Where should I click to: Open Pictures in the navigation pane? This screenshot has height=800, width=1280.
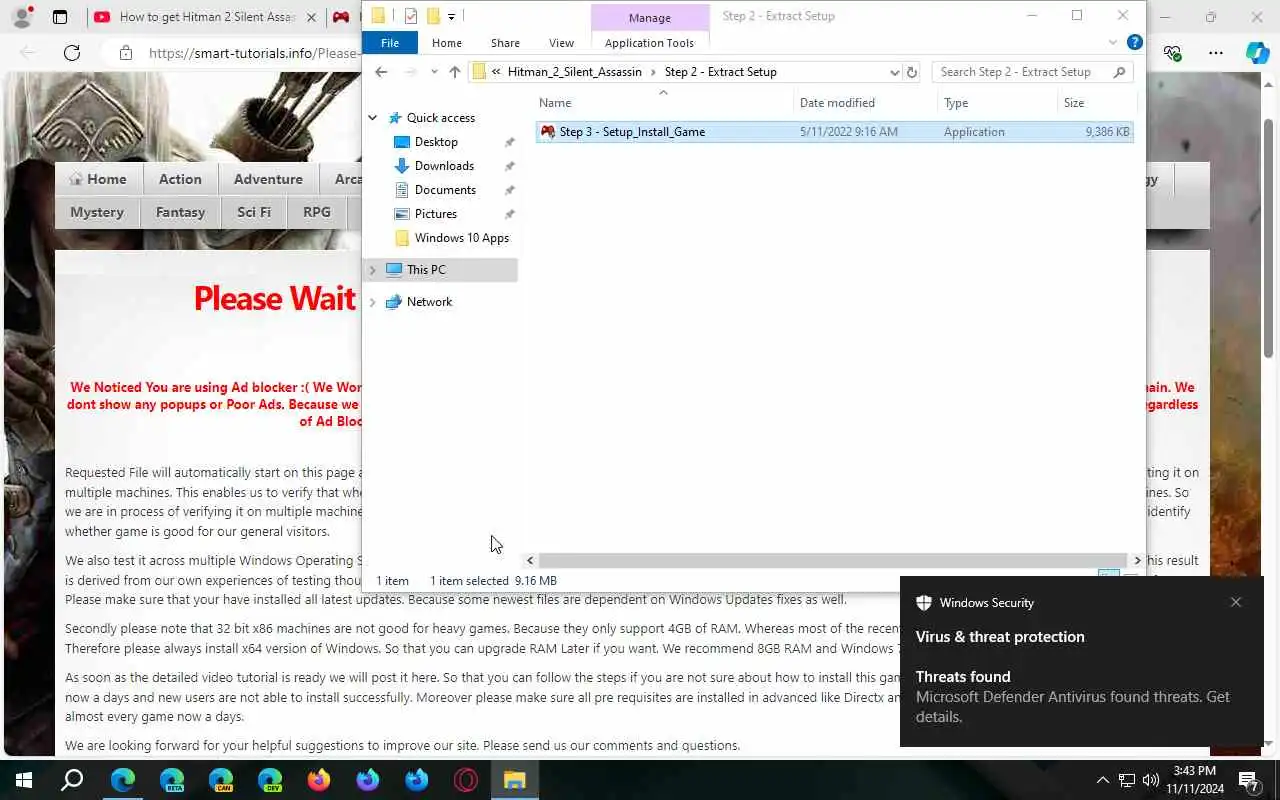click(x=435, y=214)
